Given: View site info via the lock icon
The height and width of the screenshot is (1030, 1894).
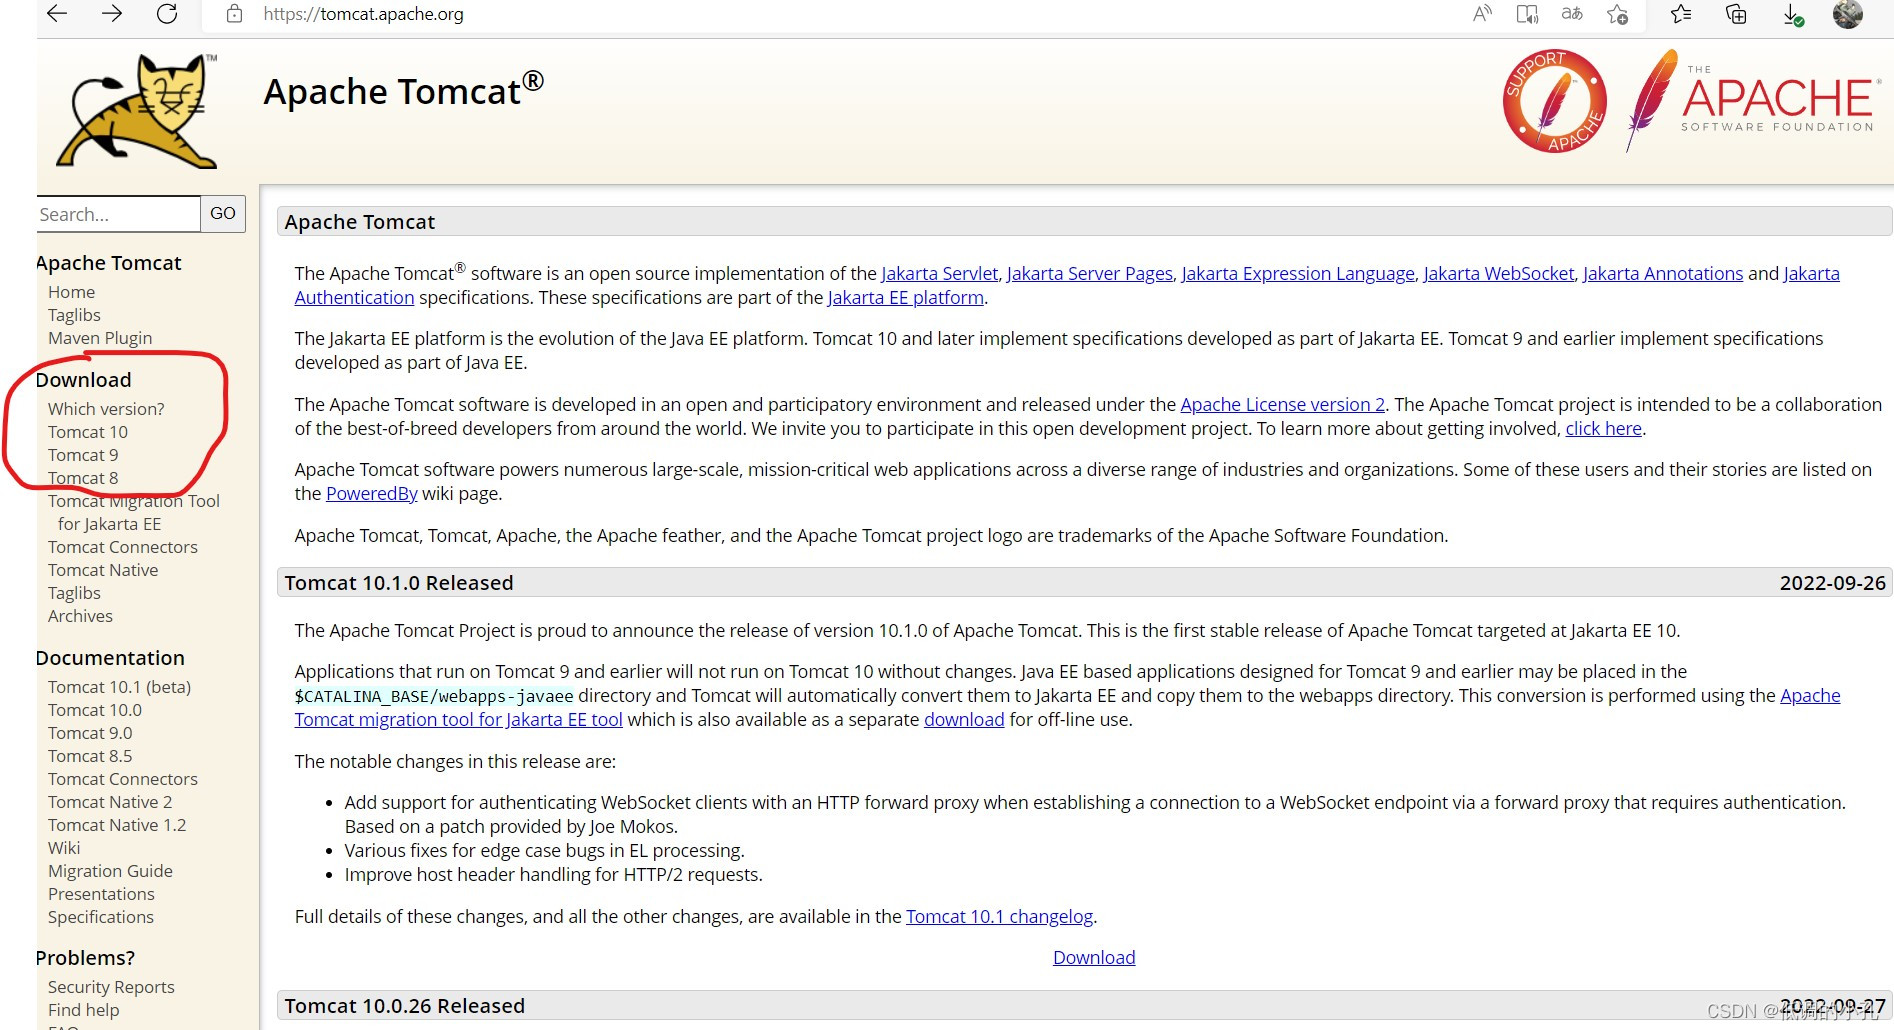Looking at the screenshot, I should click(234, 14).
